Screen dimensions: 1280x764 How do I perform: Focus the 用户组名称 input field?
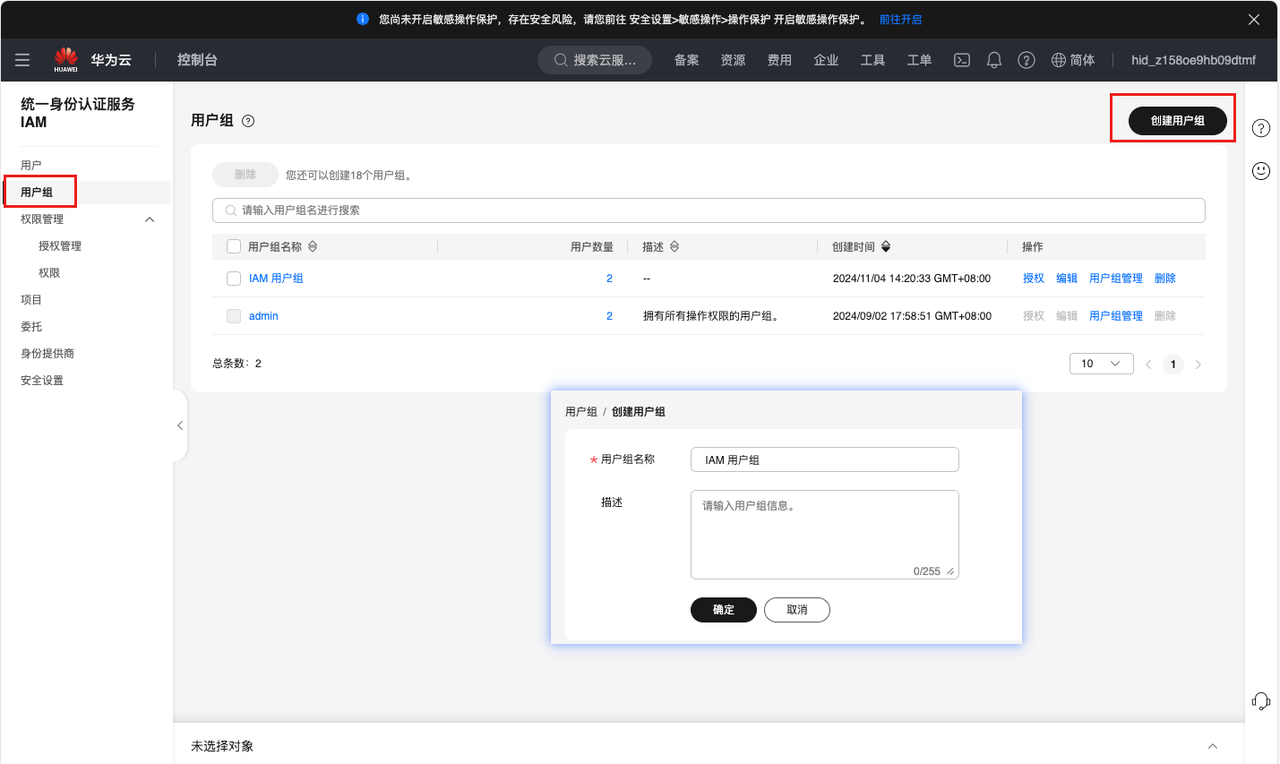[x=825, y=459]
